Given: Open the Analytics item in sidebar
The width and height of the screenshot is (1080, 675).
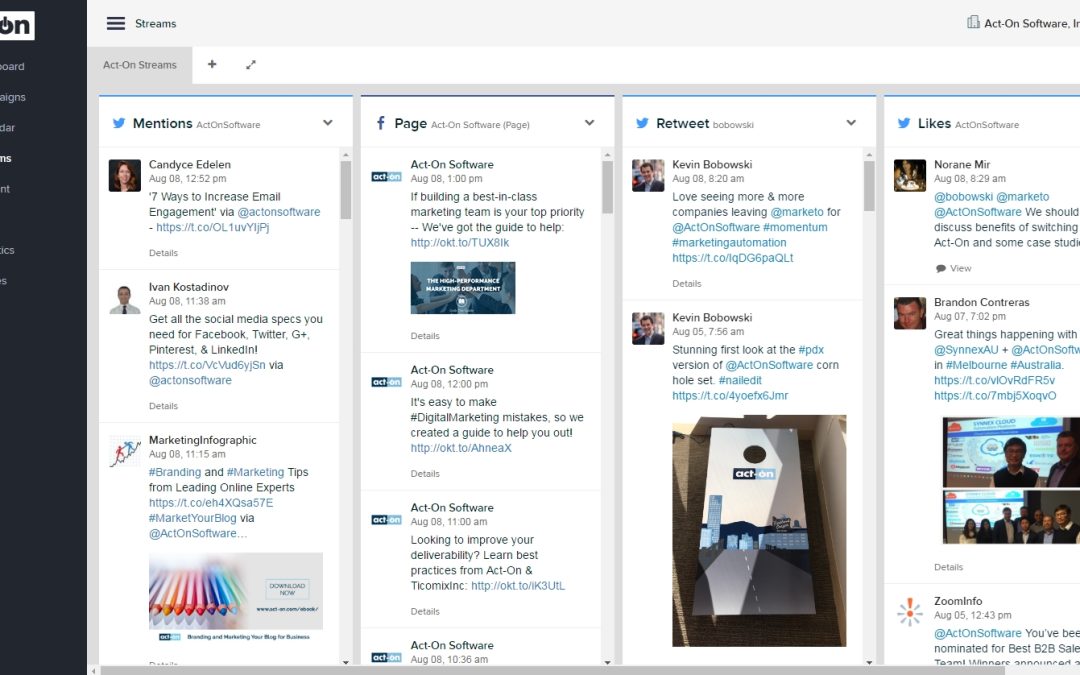Looking at the screenshot, I should pyautogui.click(x=8, y=250).
